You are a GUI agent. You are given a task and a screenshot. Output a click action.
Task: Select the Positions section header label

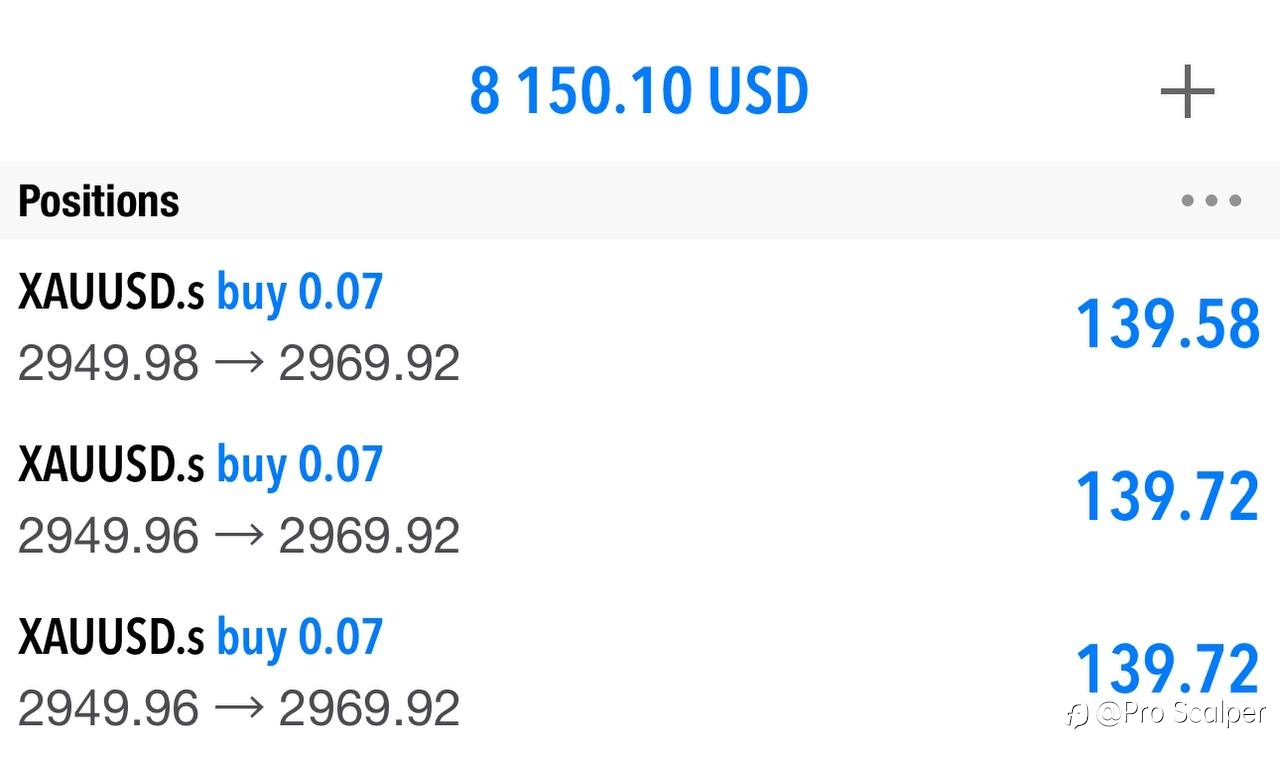point(99,201)
